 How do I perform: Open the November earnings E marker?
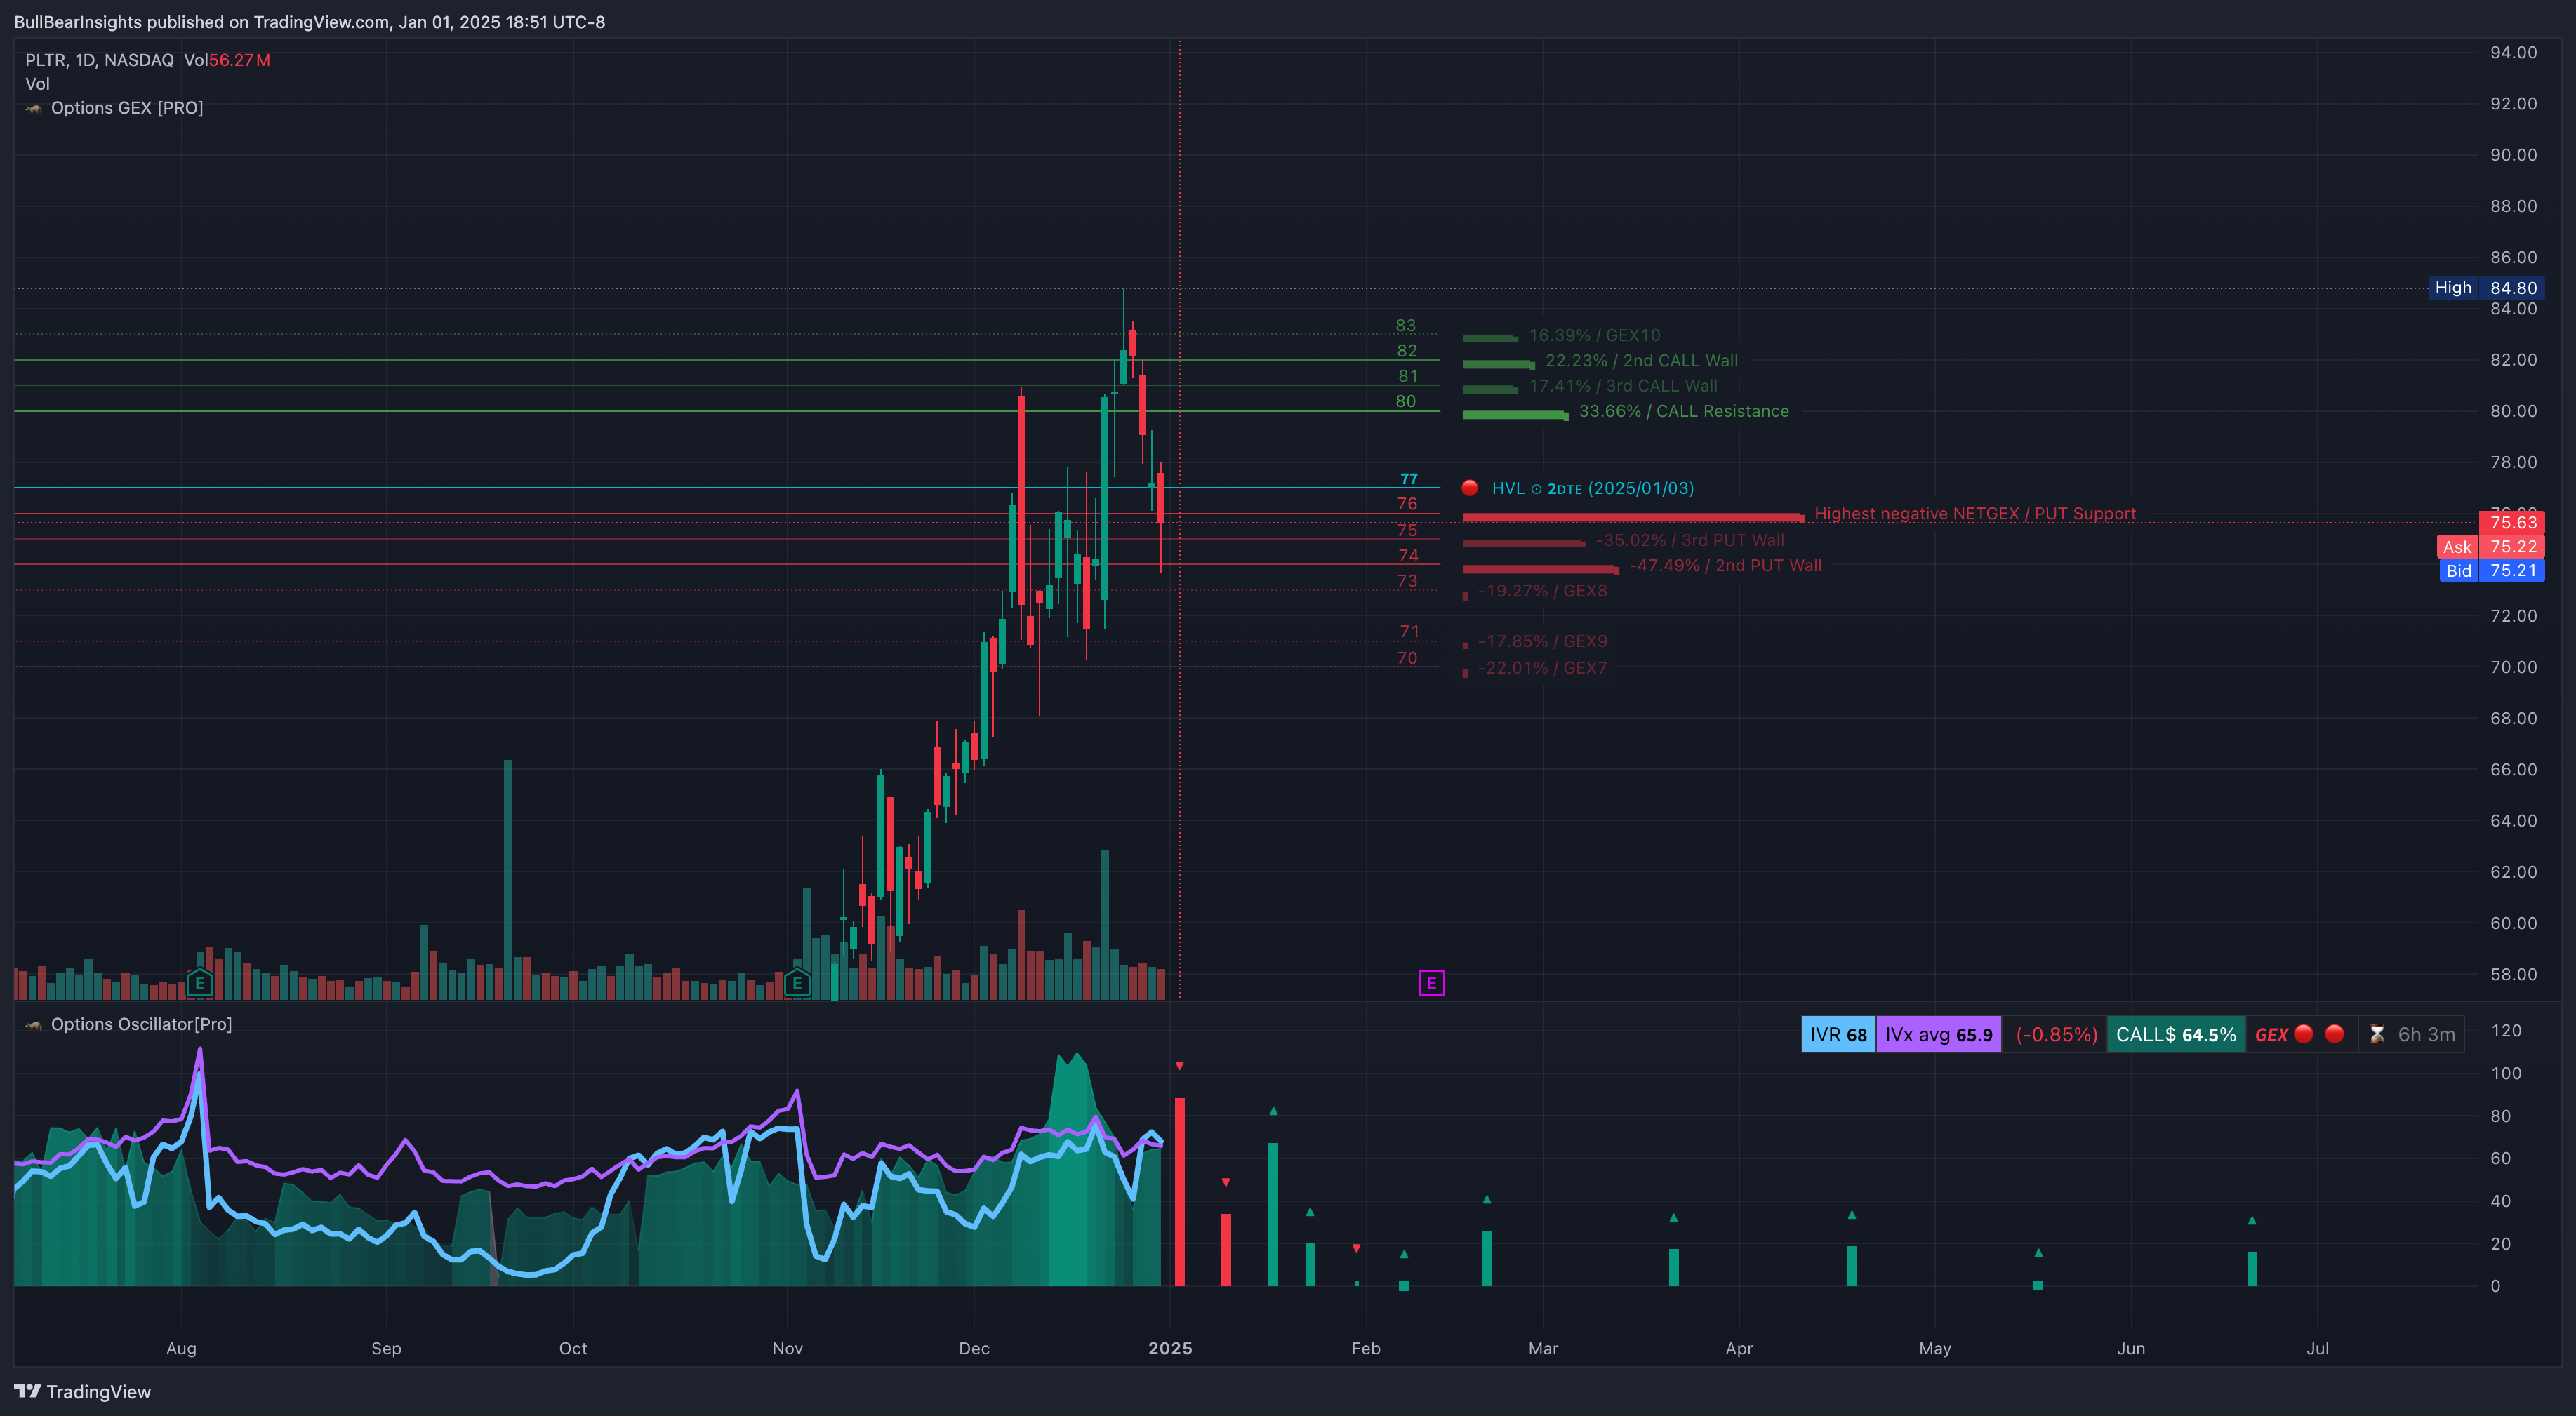(797, 983)
